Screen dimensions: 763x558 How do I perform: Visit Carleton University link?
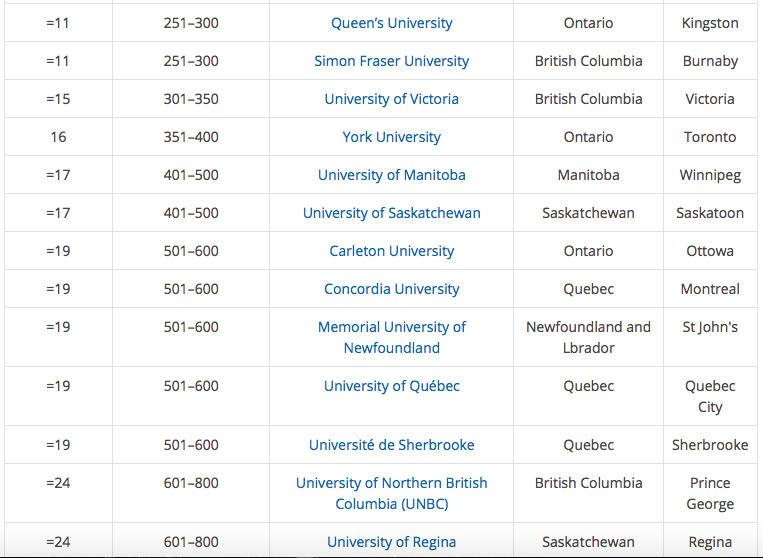coord(391,251)
